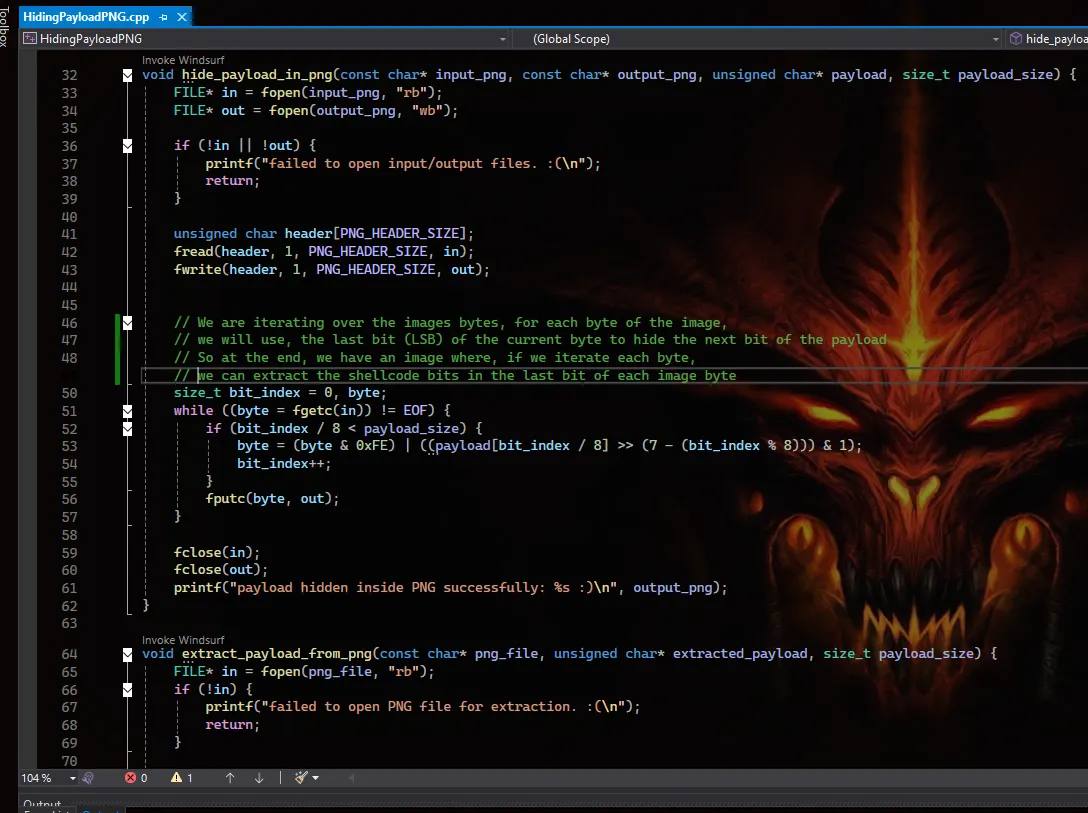Click the up arrow to go to previous issue
This screenshot has width=1088, height=813.
[229, 777]
